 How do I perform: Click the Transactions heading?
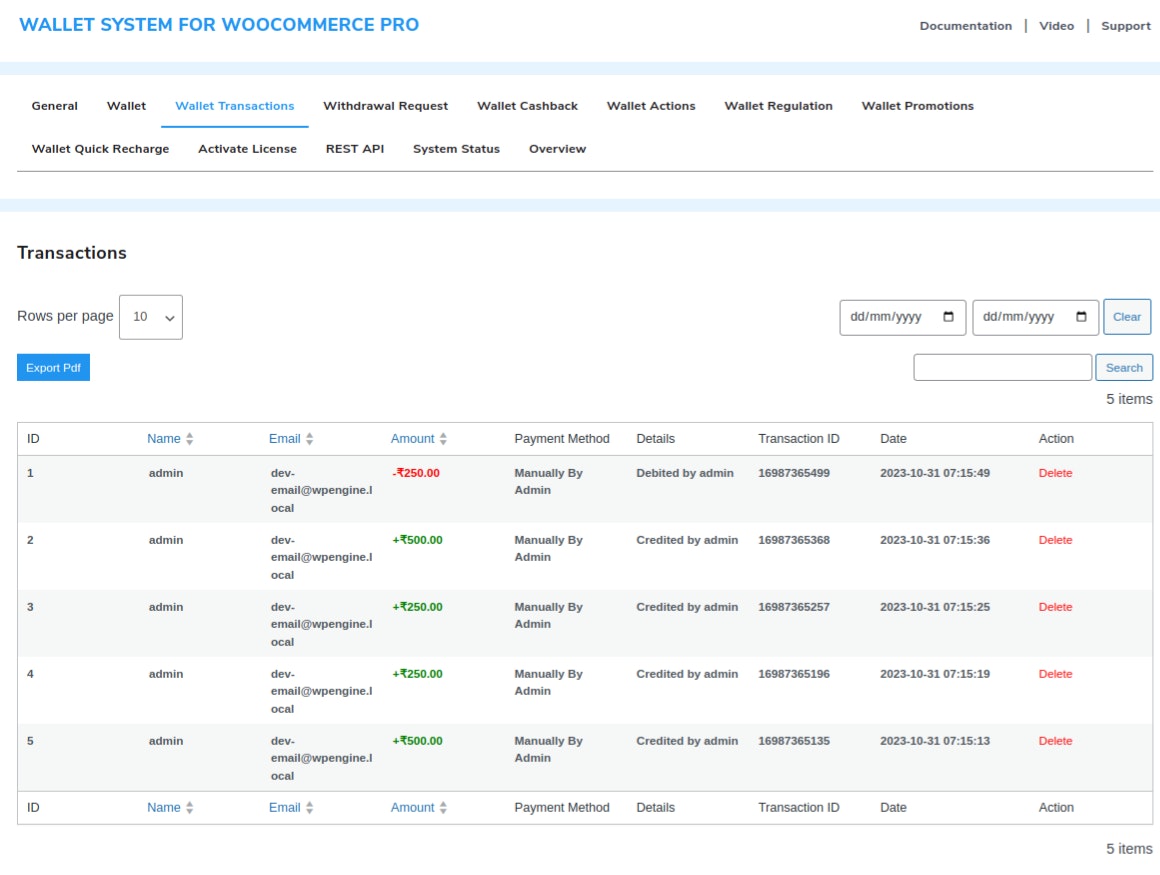(x=72, y=253)
